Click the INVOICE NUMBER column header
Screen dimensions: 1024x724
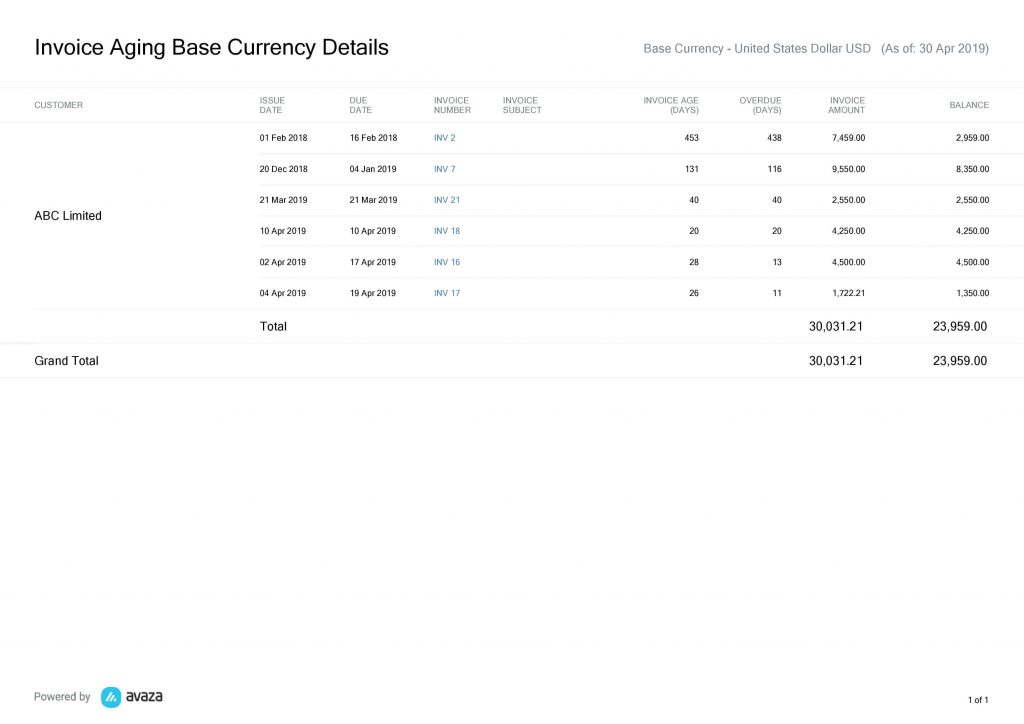pos(452,105)
